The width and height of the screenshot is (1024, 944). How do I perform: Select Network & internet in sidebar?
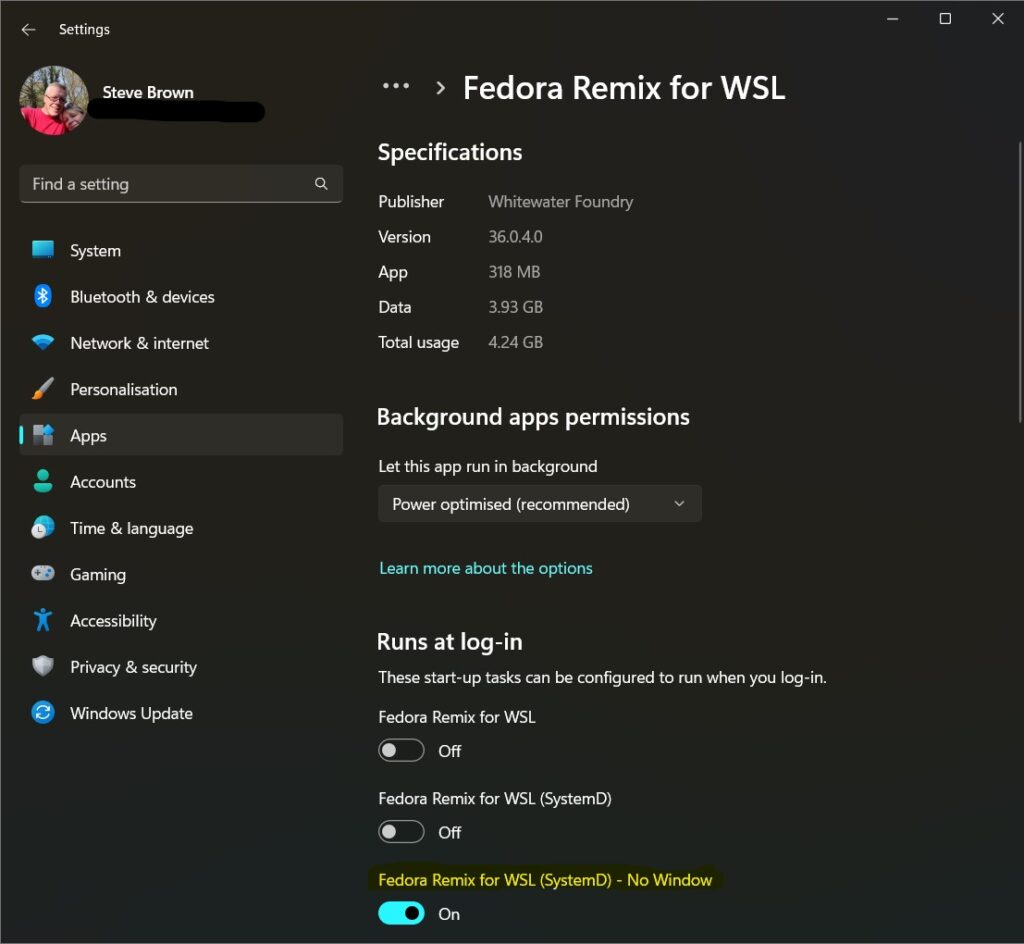point(139,343)
